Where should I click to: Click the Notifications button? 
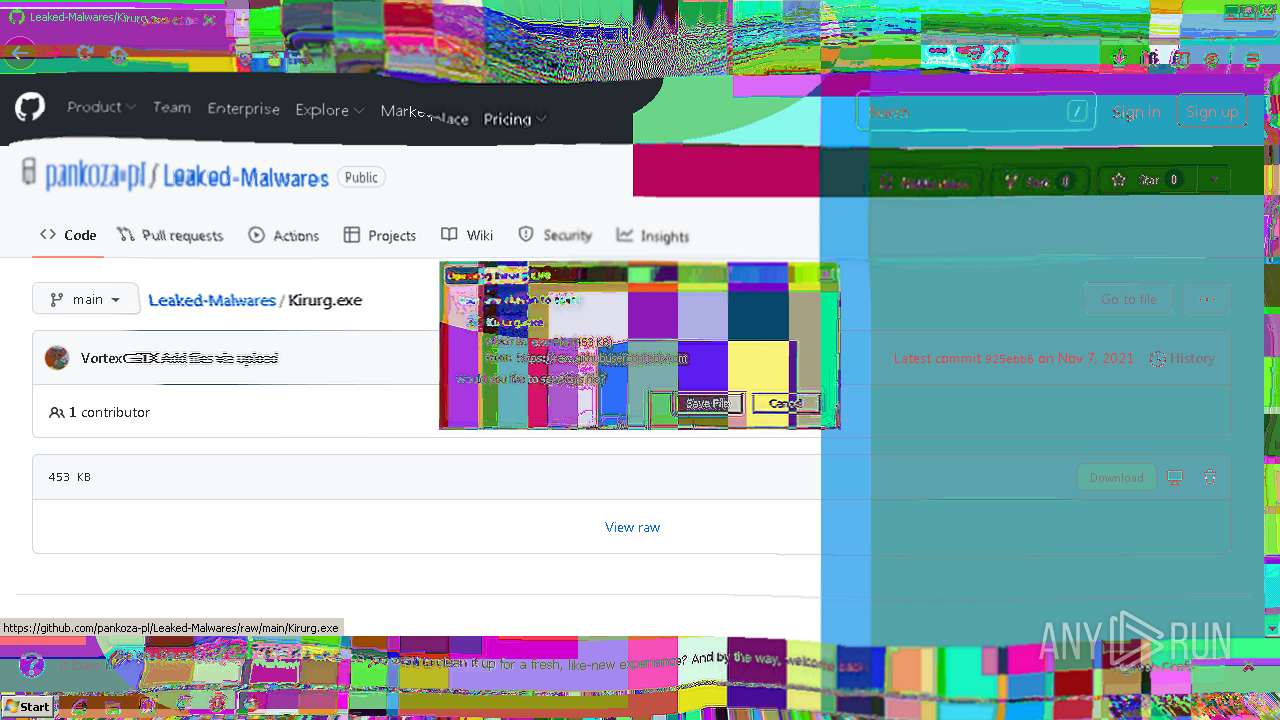pyautogui.click(x=924, y=182)
